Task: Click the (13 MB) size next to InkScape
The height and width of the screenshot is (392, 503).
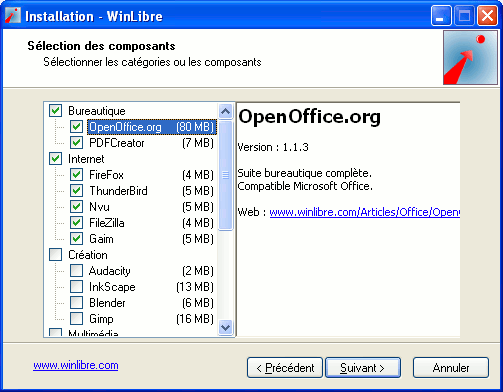Action: [x=195, y=287]
